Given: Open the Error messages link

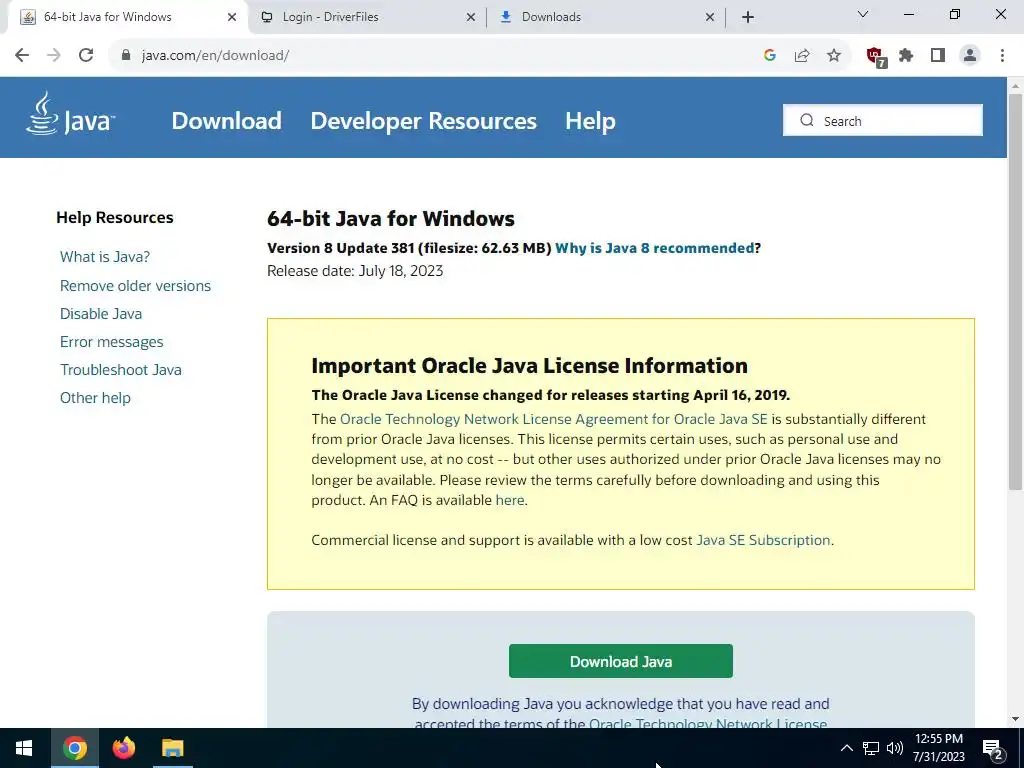Looking at the screenshot, I should tap(112, 342).
